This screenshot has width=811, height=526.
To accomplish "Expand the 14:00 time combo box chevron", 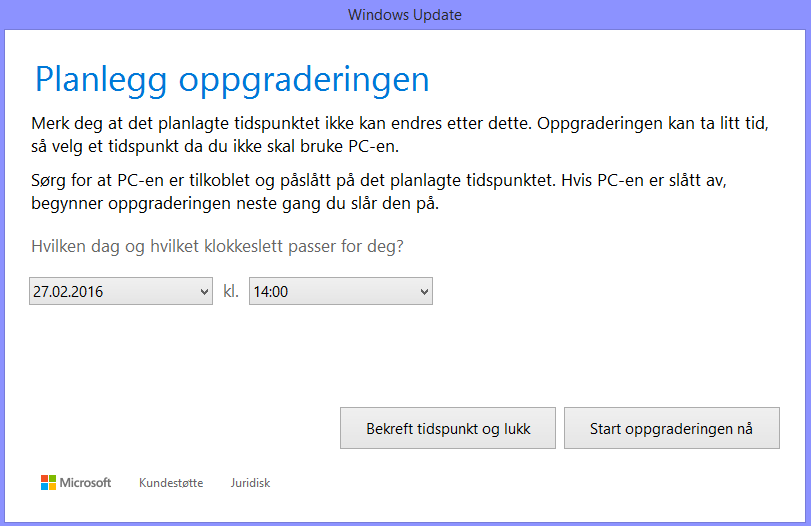I will coord(424,292).
